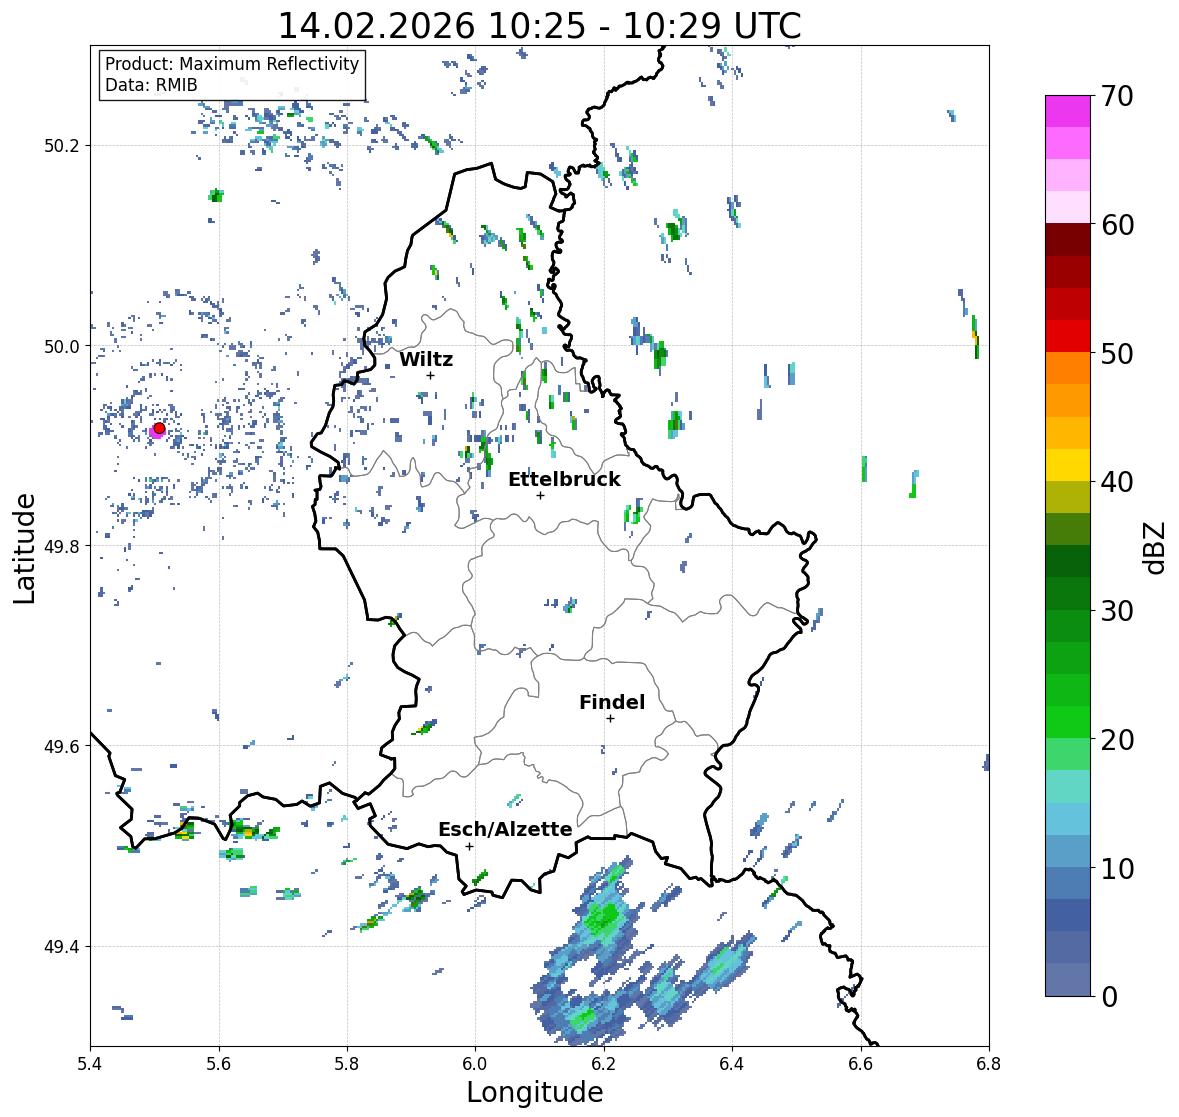Viewport: 1179px width, 1117px height.
Task: Click the Findel plus marker
Action: pyautogui.click(x=611, y=719)
